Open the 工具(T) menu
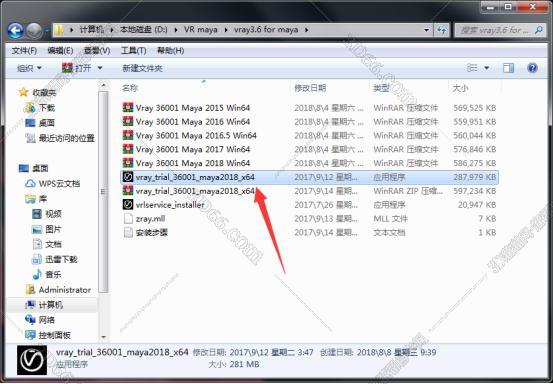The image size is (553, 384). pyautogui.click(x=133, y=51)
